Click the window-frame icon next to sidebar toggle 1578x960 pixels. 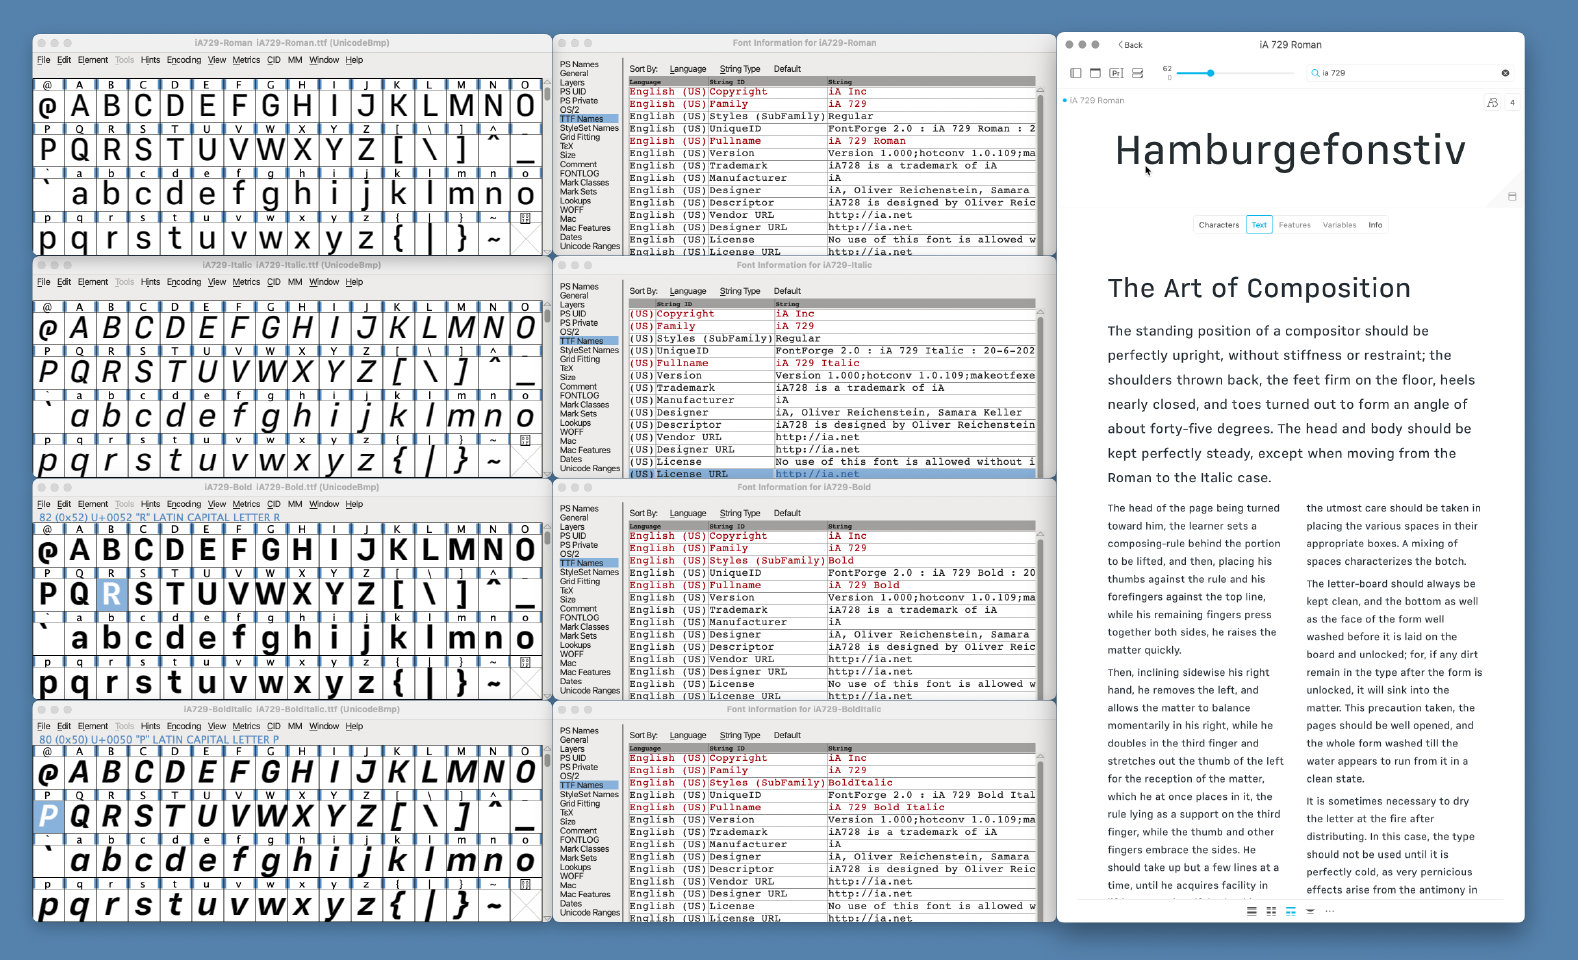[x=1095, y=73]
